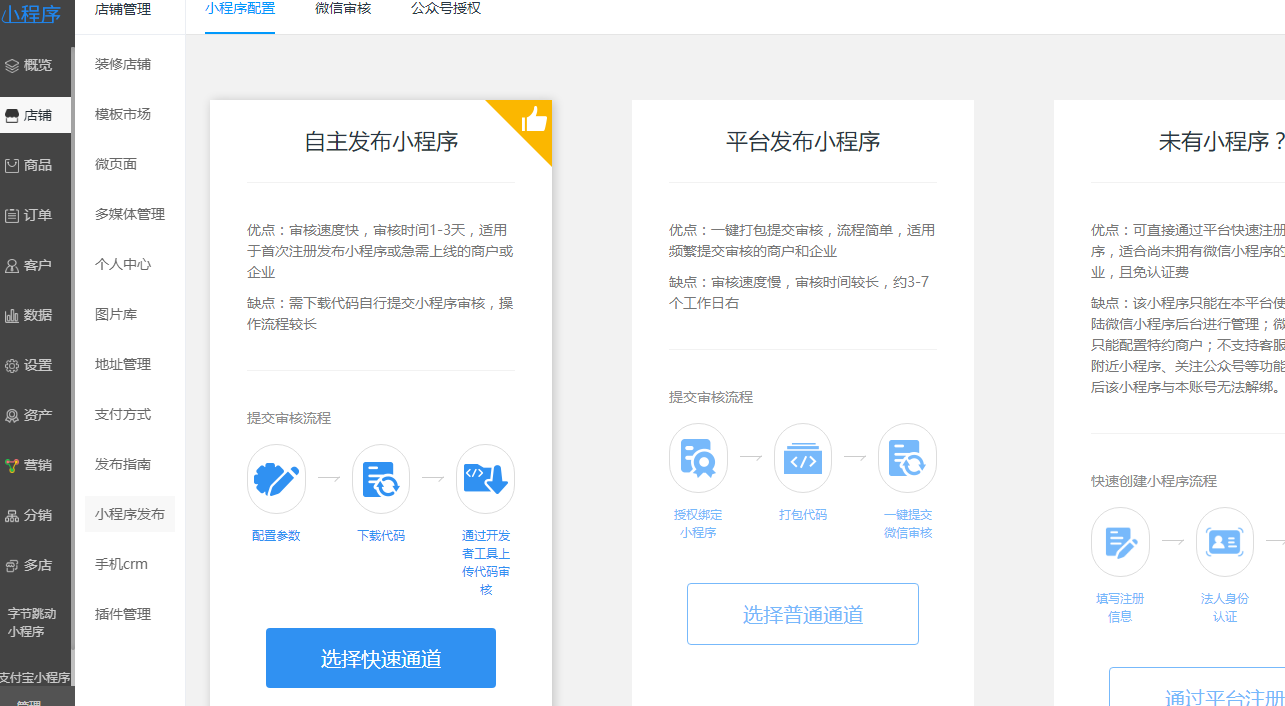The width and height of the screenshot is (1285, 706).
Task: Open 商品 in the left sidebar
Action: (x=37, y=165)
